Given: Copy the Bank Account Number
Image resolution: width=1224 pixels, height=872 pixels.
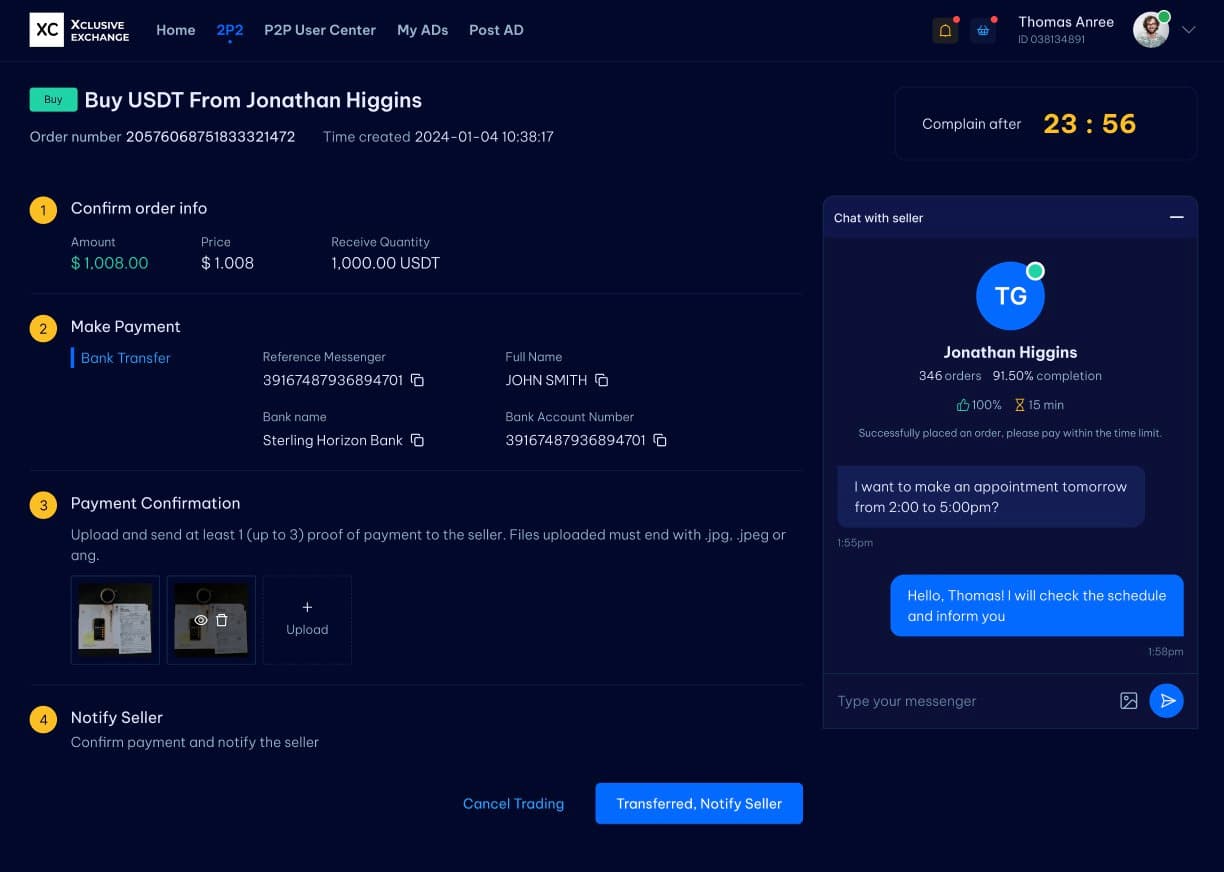Looking at the screenshot, I should (659, 441).
